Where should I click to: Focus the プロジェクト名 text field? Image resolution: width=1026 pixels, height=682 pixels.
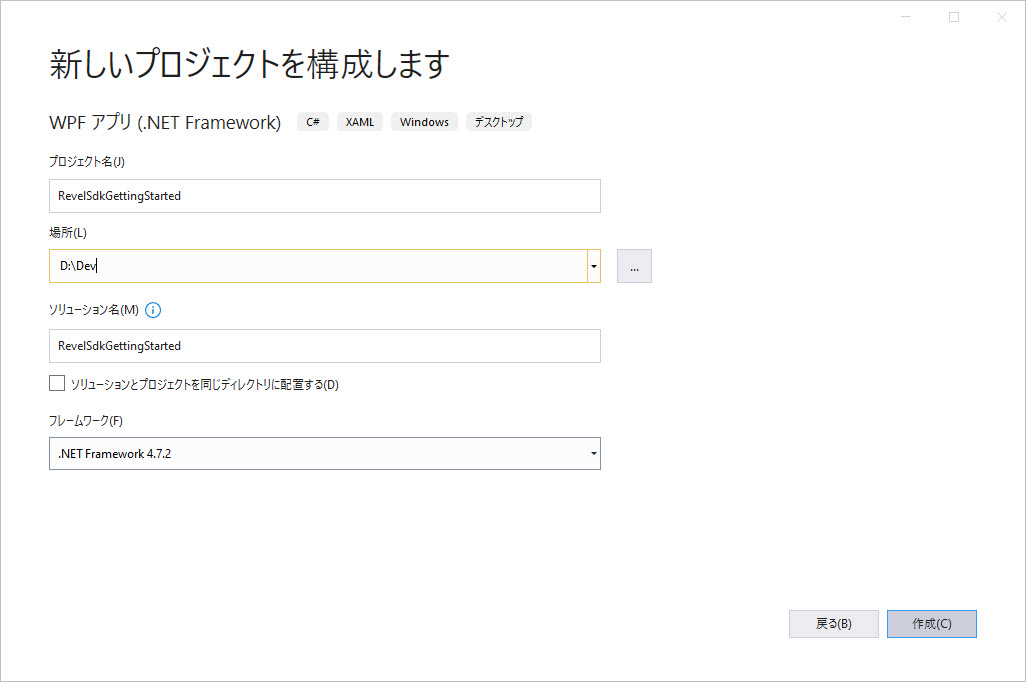[x=324, y=196]
